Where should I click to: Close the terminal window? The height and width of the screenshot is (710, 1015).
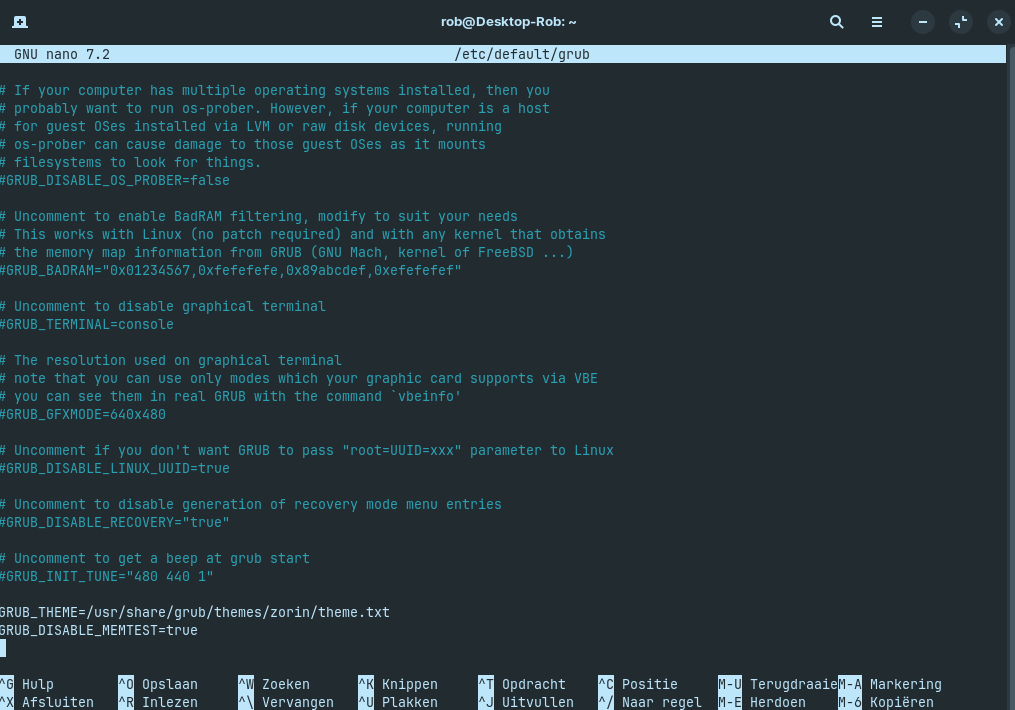998,22
